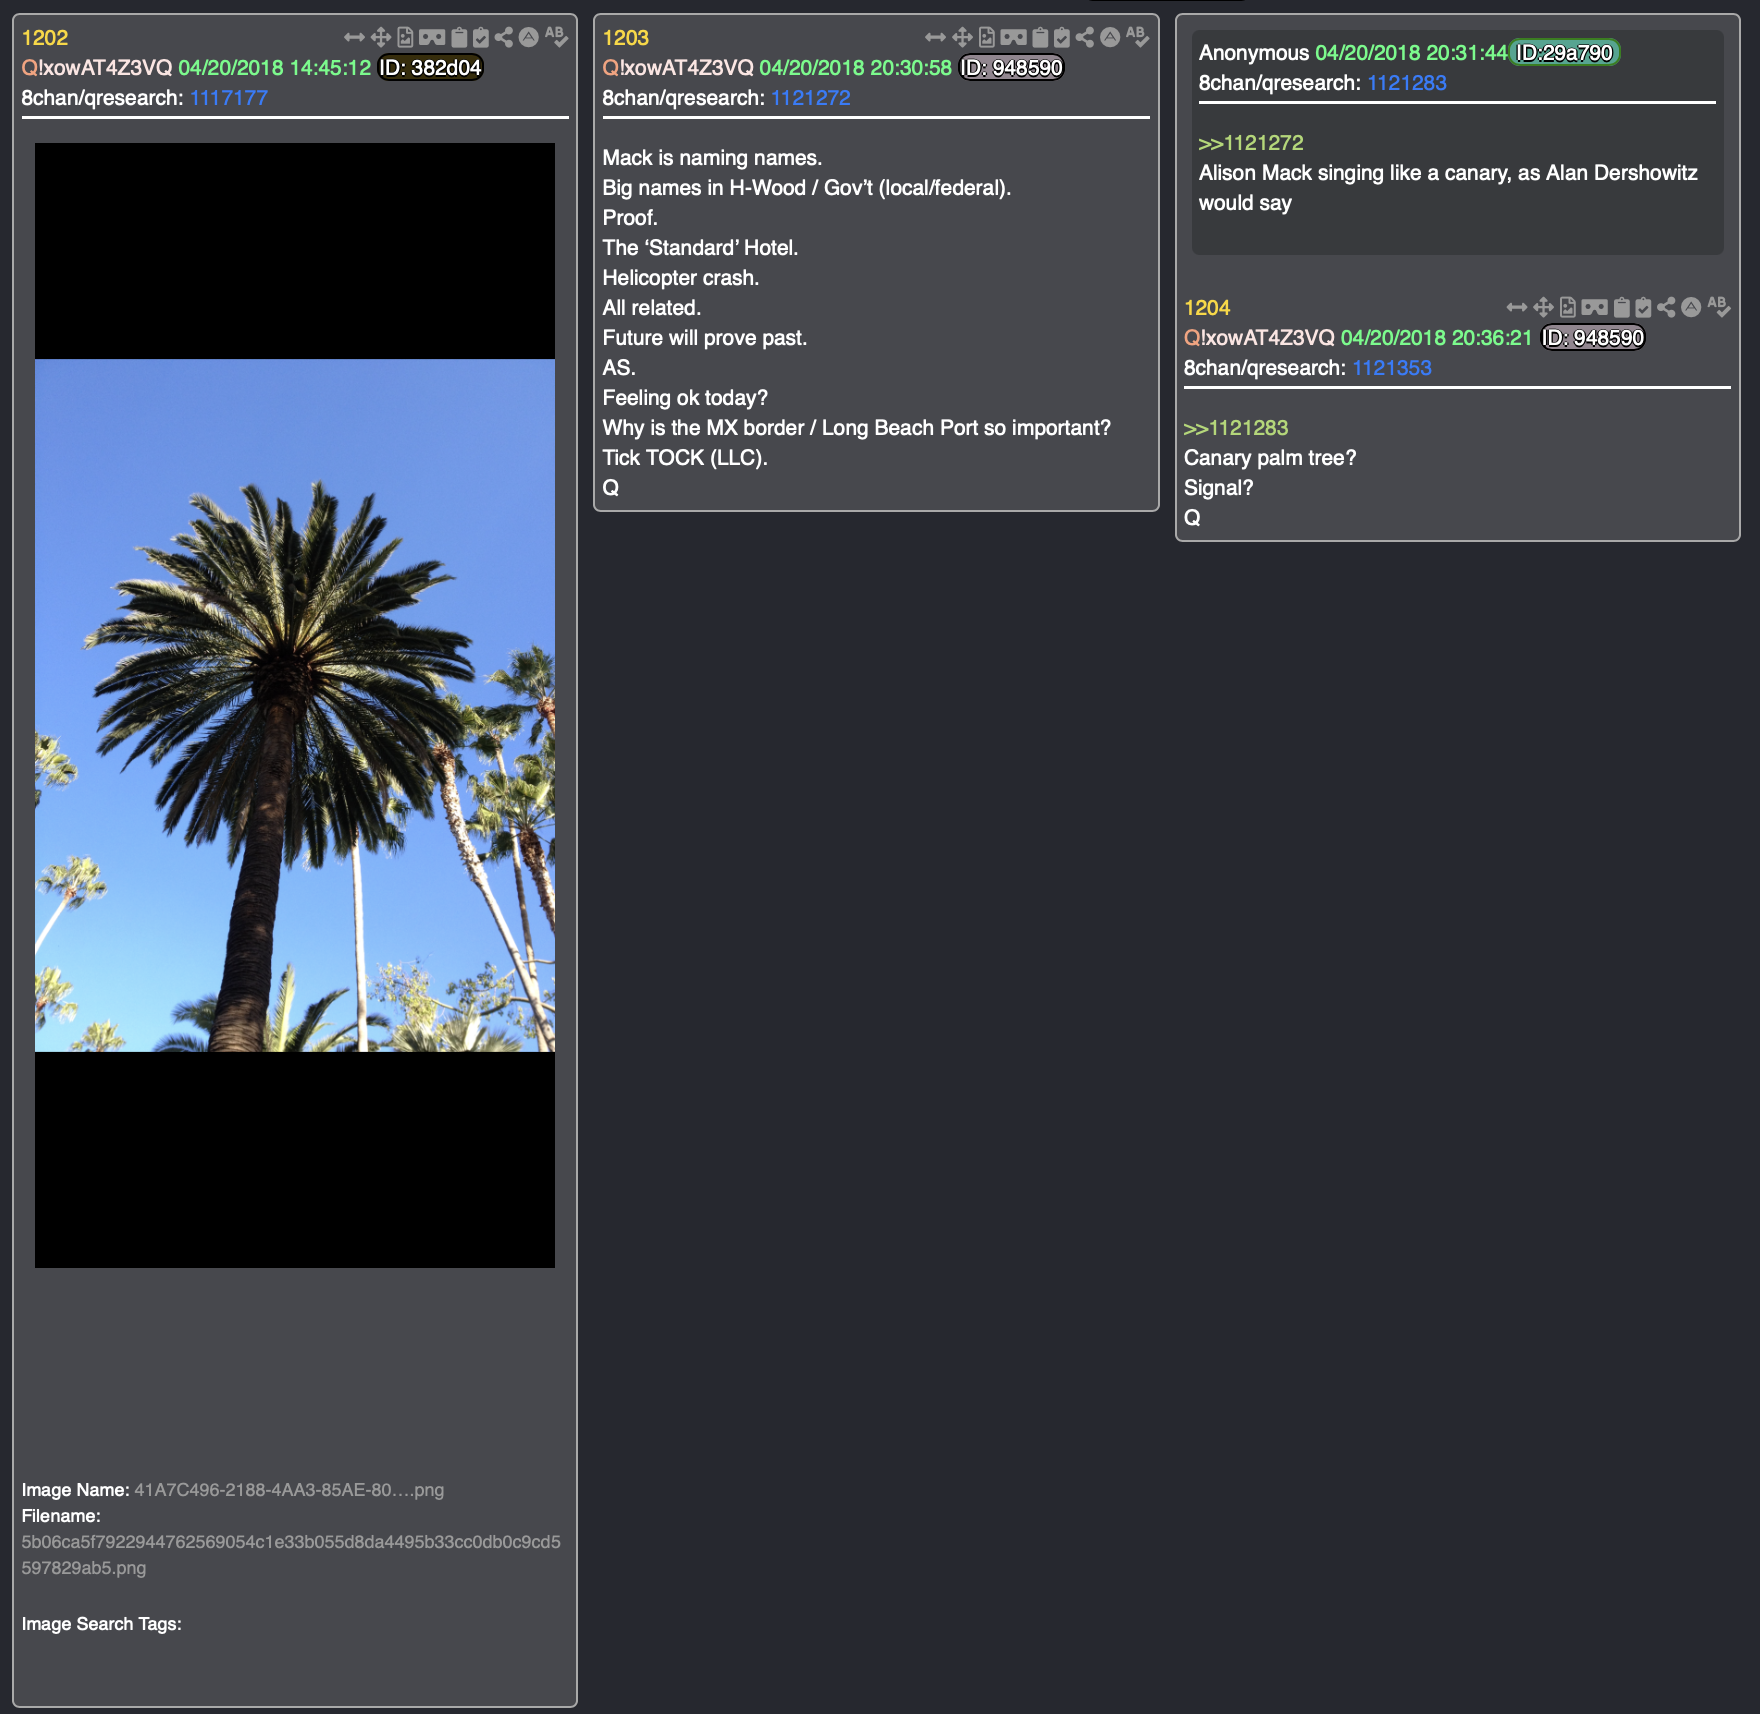The width and height of the screenshot is (1760, 1714).
Task: Follow the >>1121283 reply reference
Action: [1236, 428]
